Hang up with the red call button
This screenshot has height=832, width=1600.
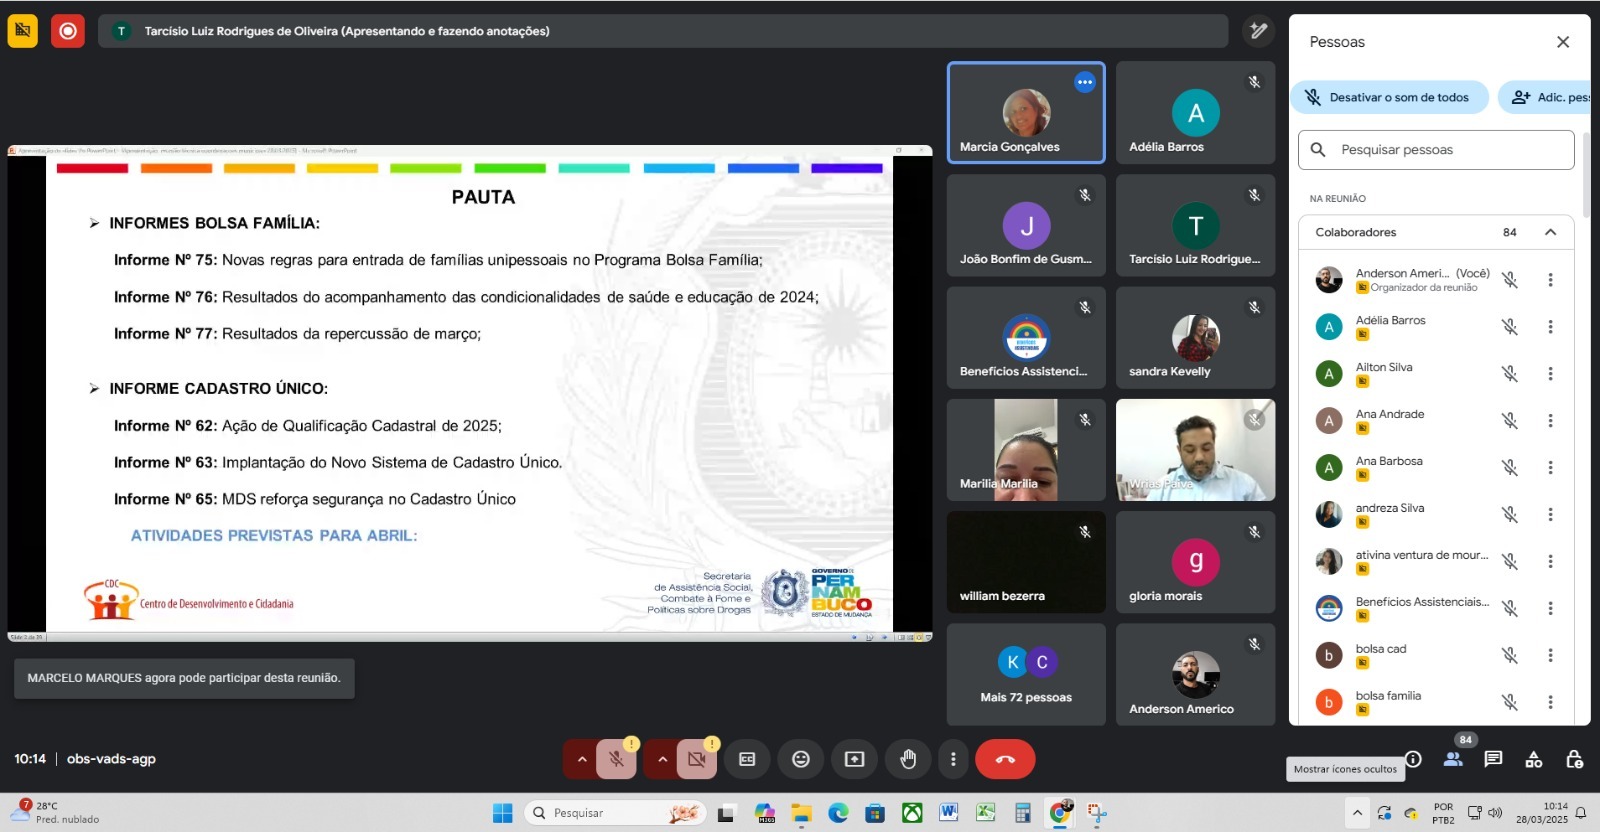pos(1005,759)
